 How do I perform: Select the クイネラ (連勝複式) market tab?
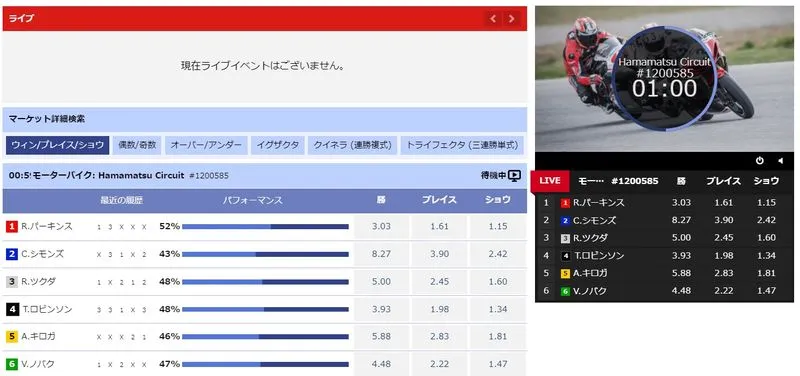(x=352, y=145)
